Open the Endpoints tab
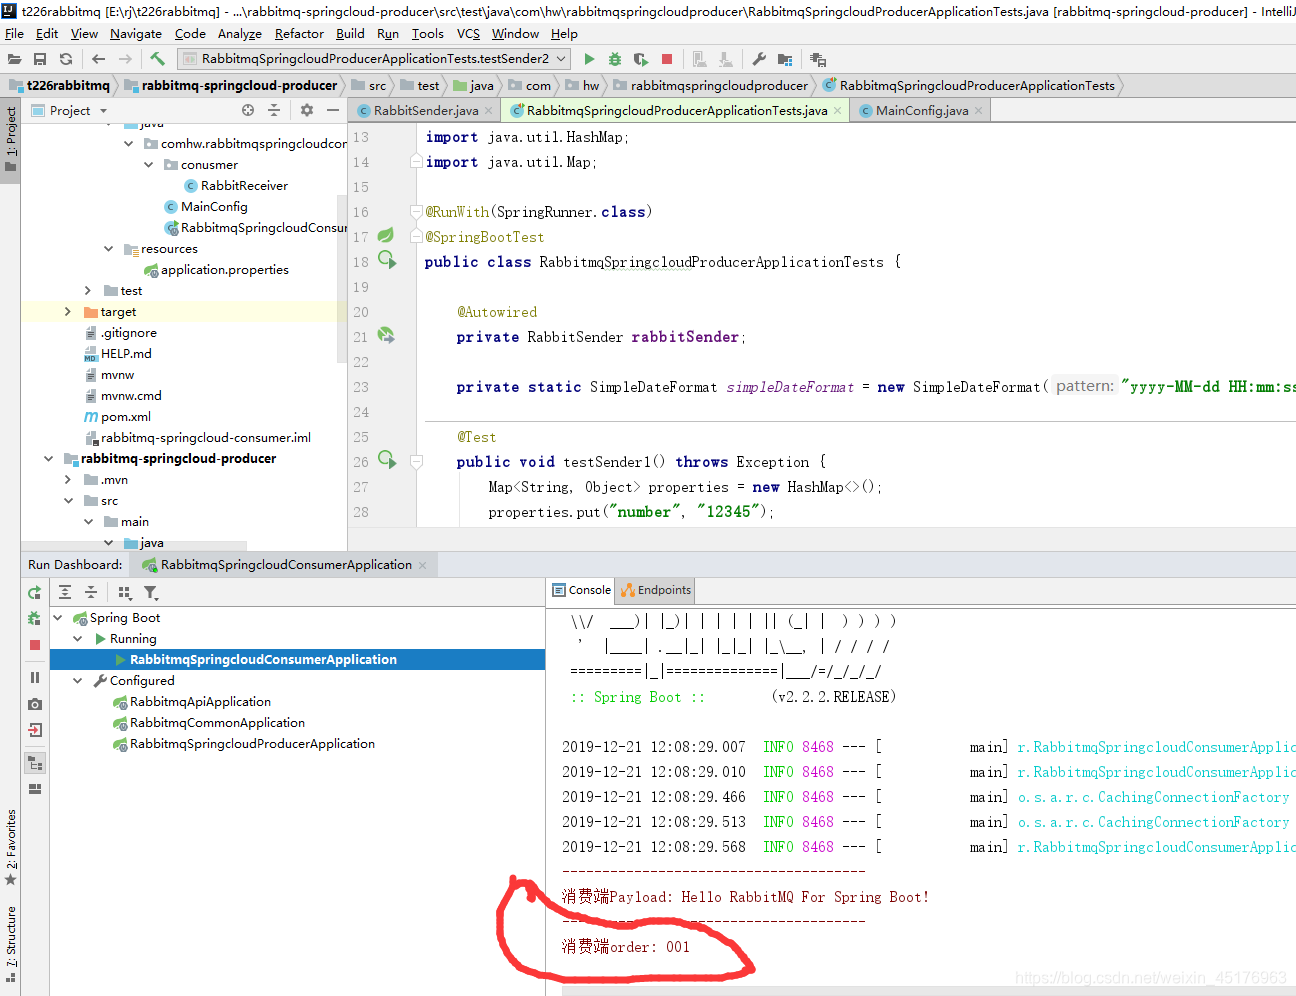 [x=656, y=590]
